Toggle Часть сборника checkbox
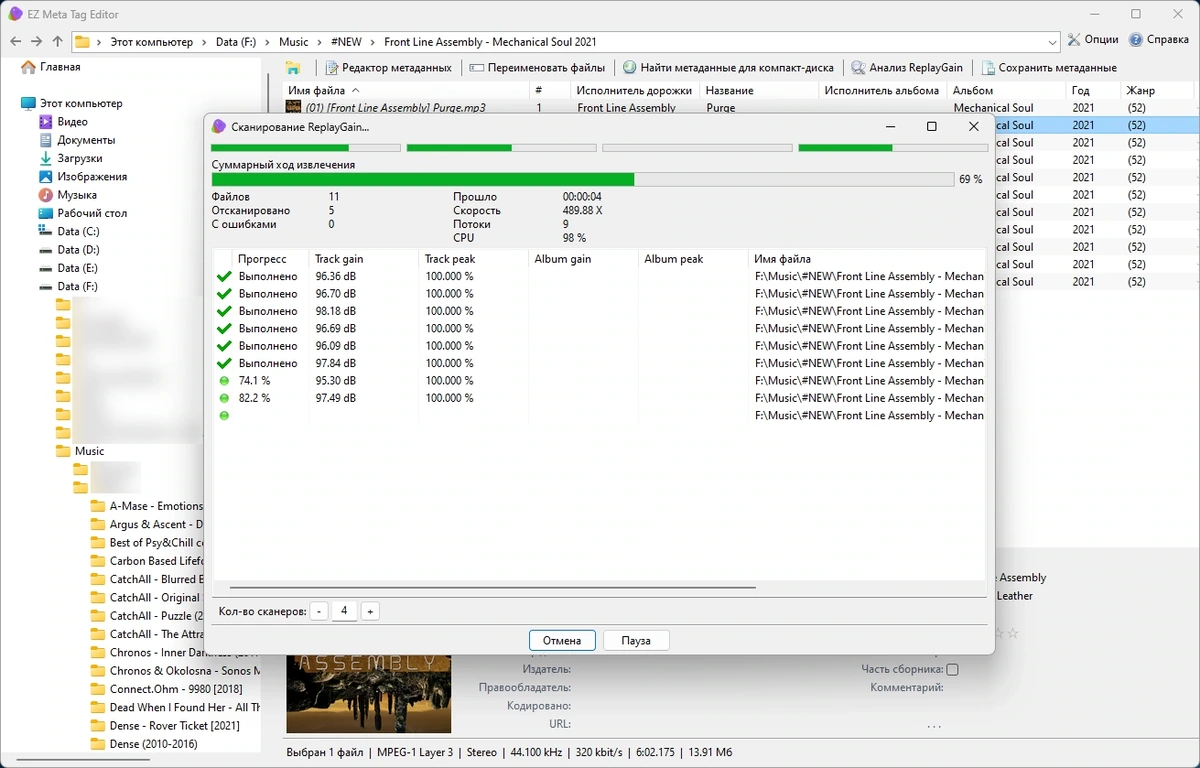Screen dimensions: 1200x768 (952, 669)
